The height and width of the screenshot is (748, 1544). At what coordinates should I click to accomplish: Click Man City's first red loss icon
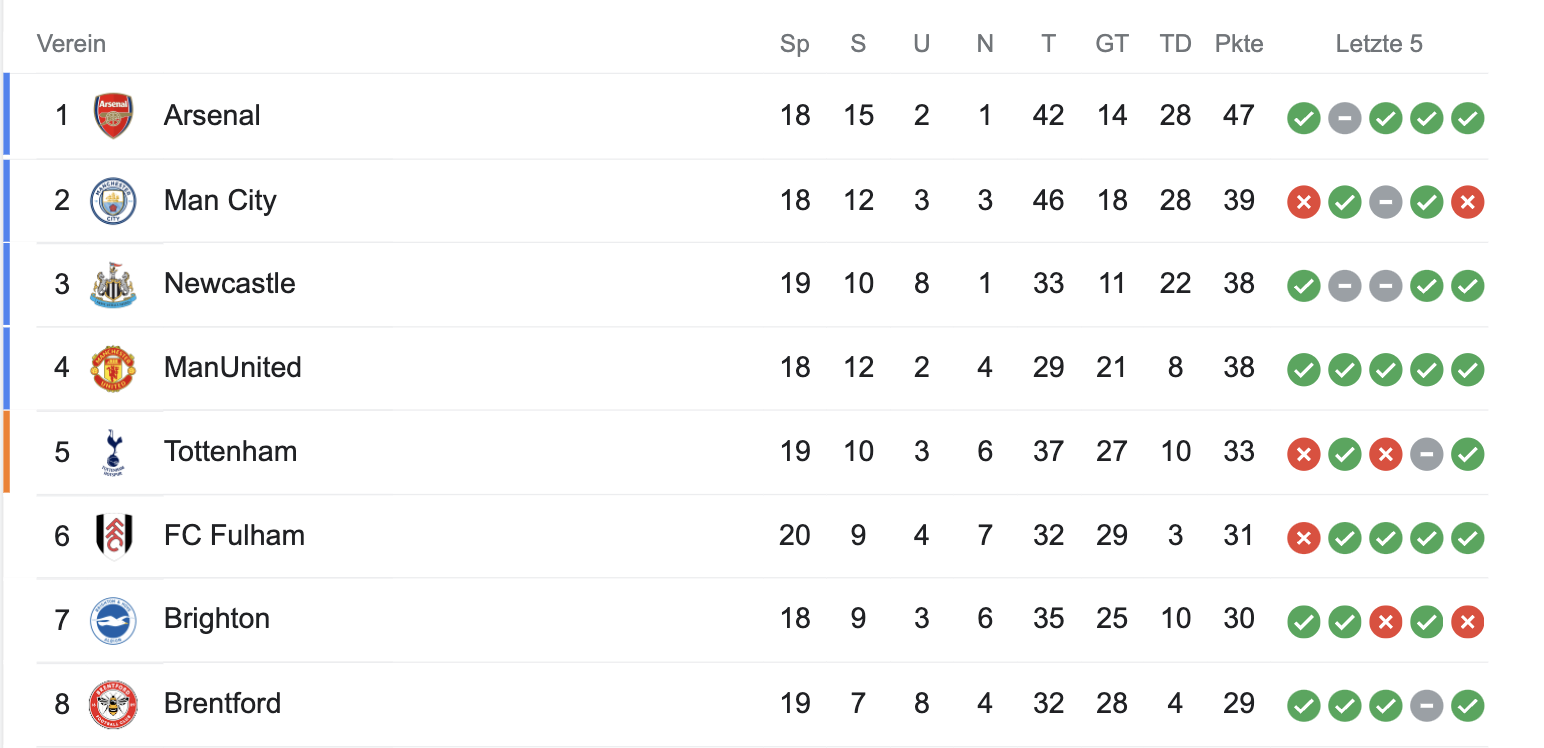coord(1303,203)
